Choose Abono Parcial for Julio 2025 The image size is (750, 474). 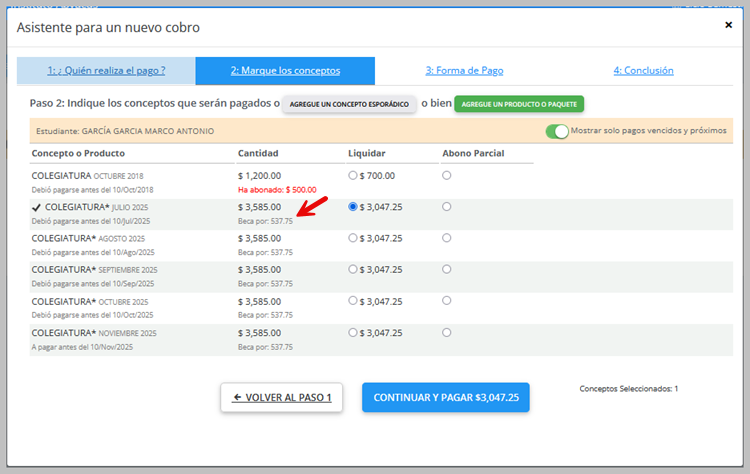pyautogui.click(x=446, y=207)
